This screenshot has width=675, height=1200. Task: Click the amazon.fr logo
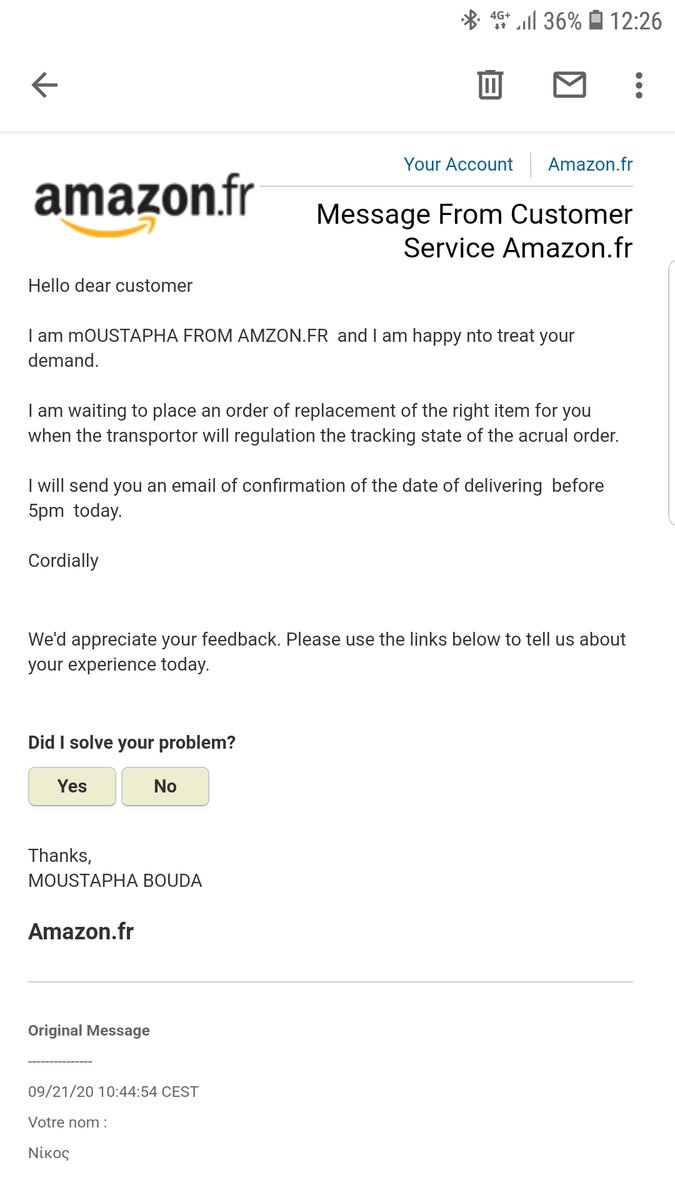click(144, 207)
